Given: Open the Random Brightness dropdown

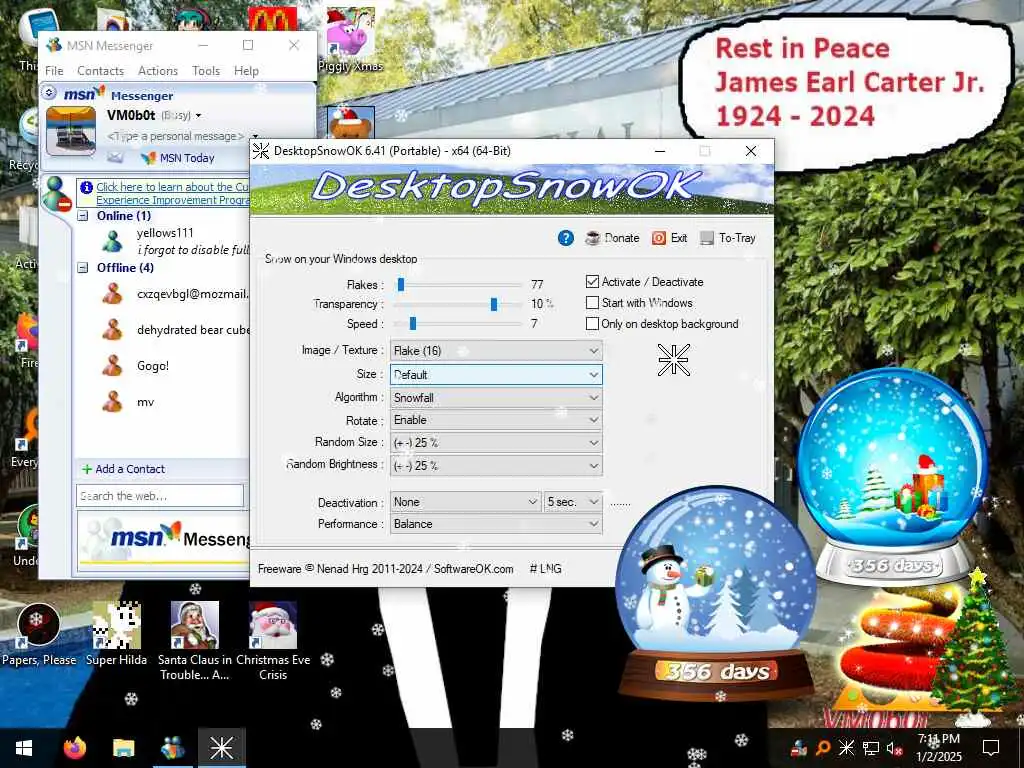Looking at the screenshot, I should pos(496,466).
